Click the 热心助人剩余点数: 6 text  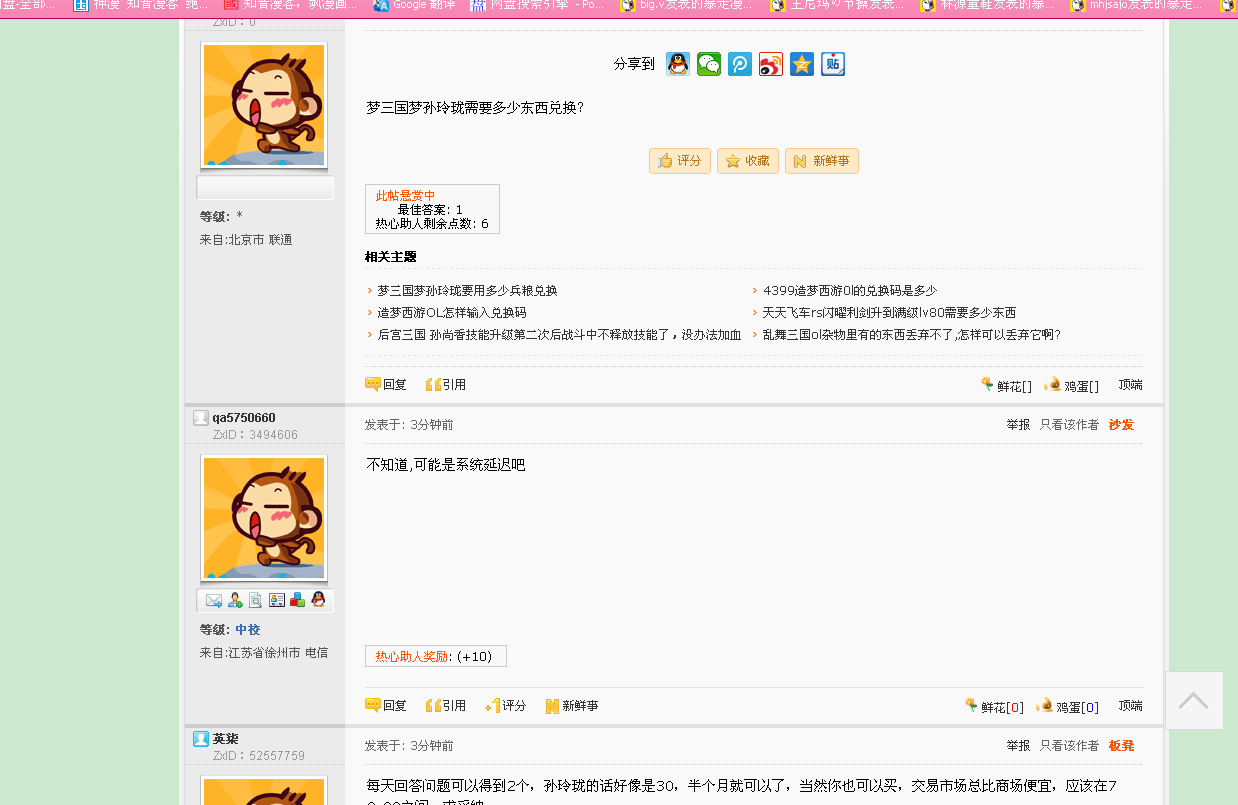[432, 224]
